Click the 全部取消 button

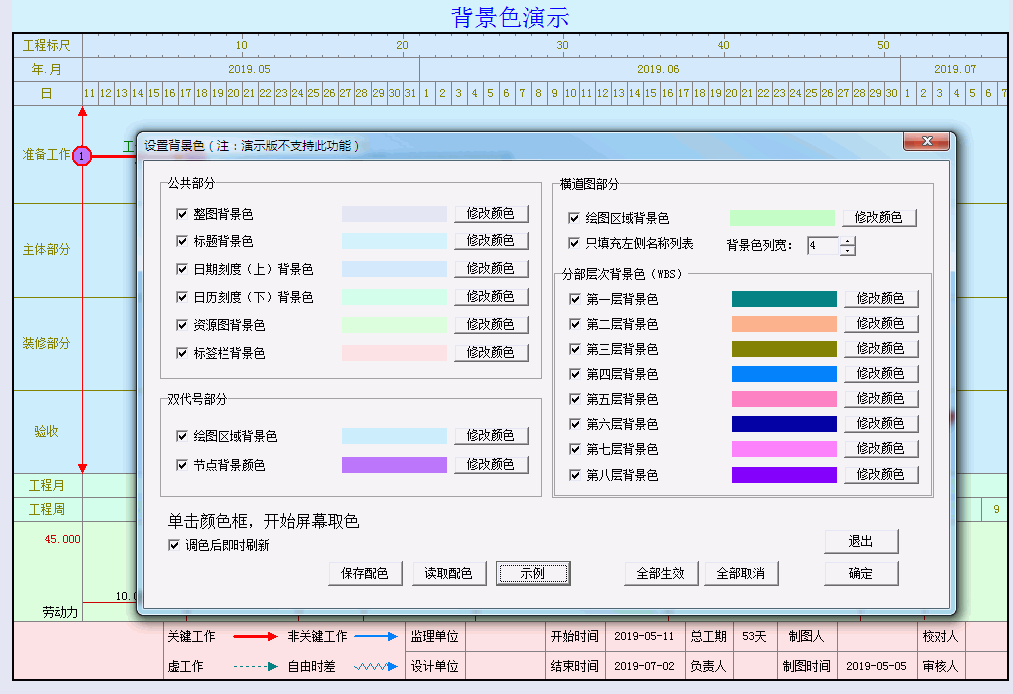point(741,573)
